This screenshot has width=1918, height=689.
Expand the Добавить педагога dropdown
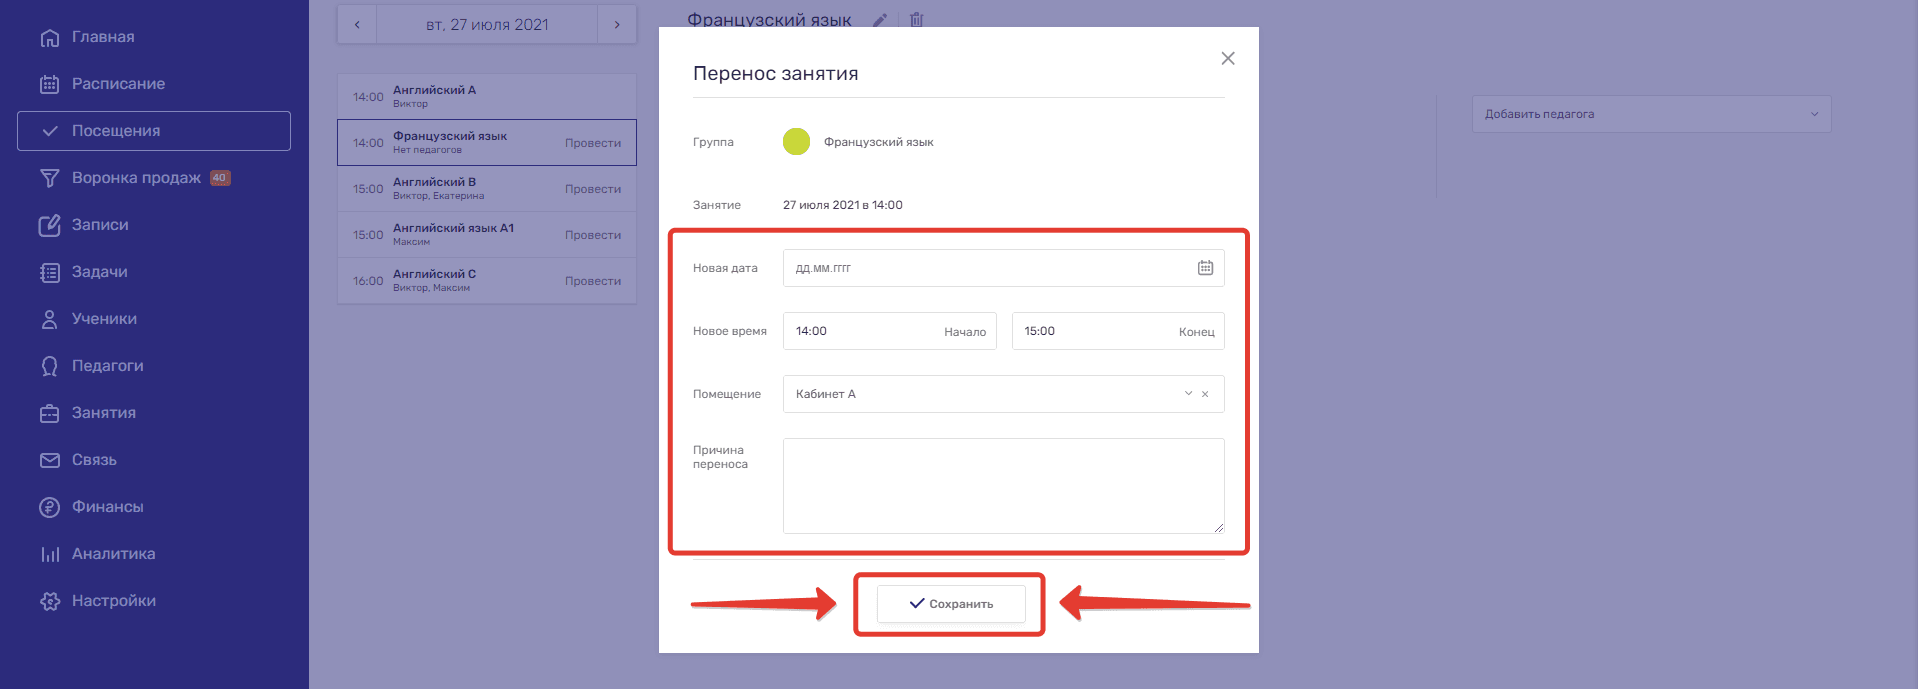pyautogui.click(x=1651, y=114)
